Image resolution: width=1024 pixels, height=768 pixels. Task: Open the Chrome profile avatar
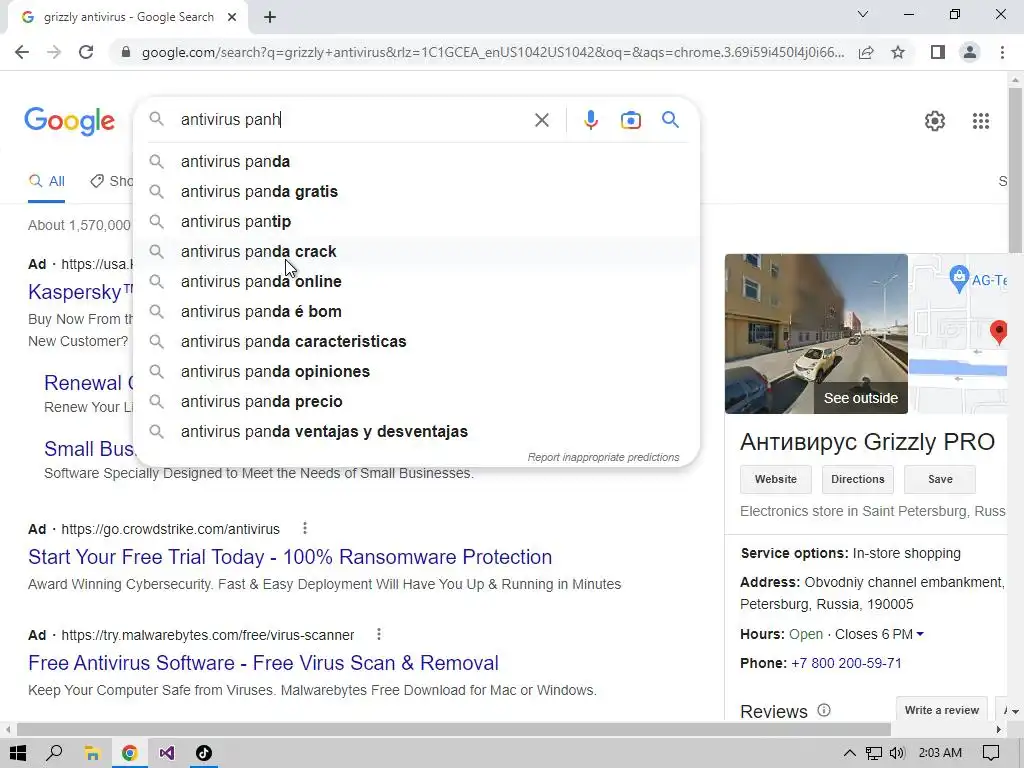(970, 52)
